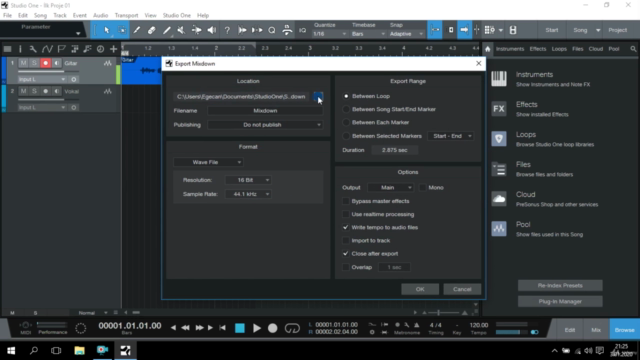Open the FX Effects icon

click(499, 109)
